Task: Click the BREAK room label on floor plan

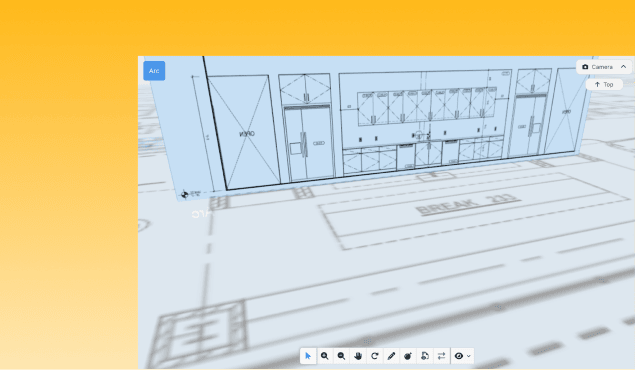Action: pyautogui.click(x=468, y=204)
